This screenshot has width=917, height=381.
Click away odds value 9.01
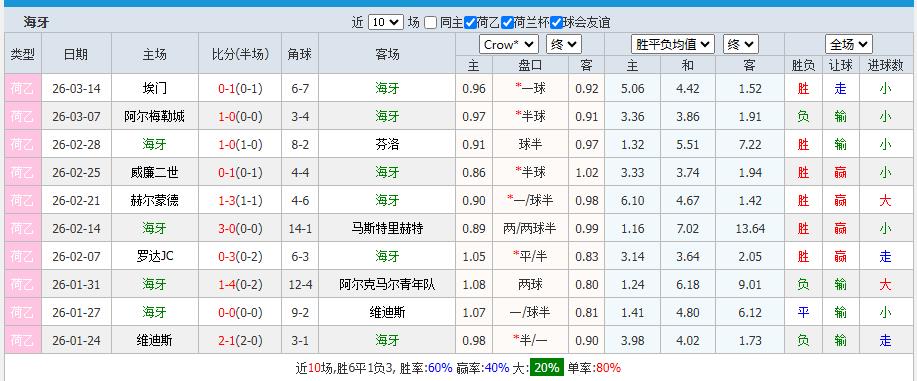click(x=750, y=285)
